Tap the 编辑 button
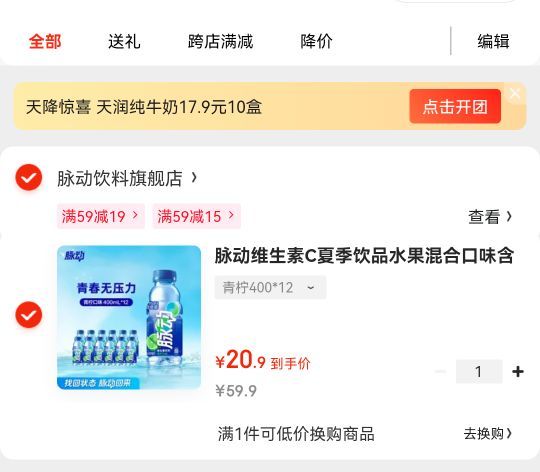Image resolution: width=540 pixels, height=472 pixels. (494, 42)
